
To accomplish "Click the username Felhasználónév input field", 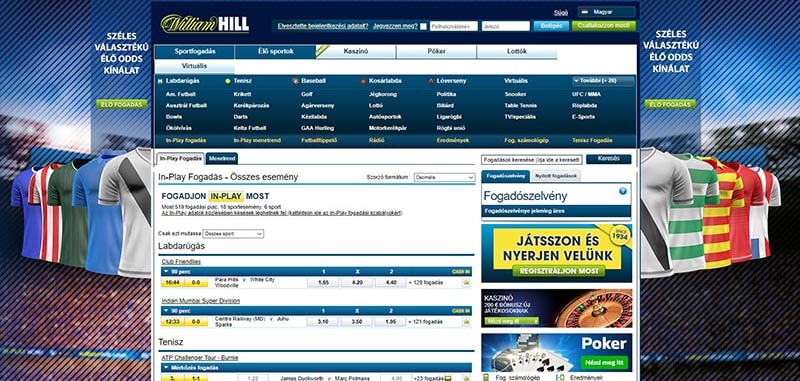I will (x=454, y=26).
